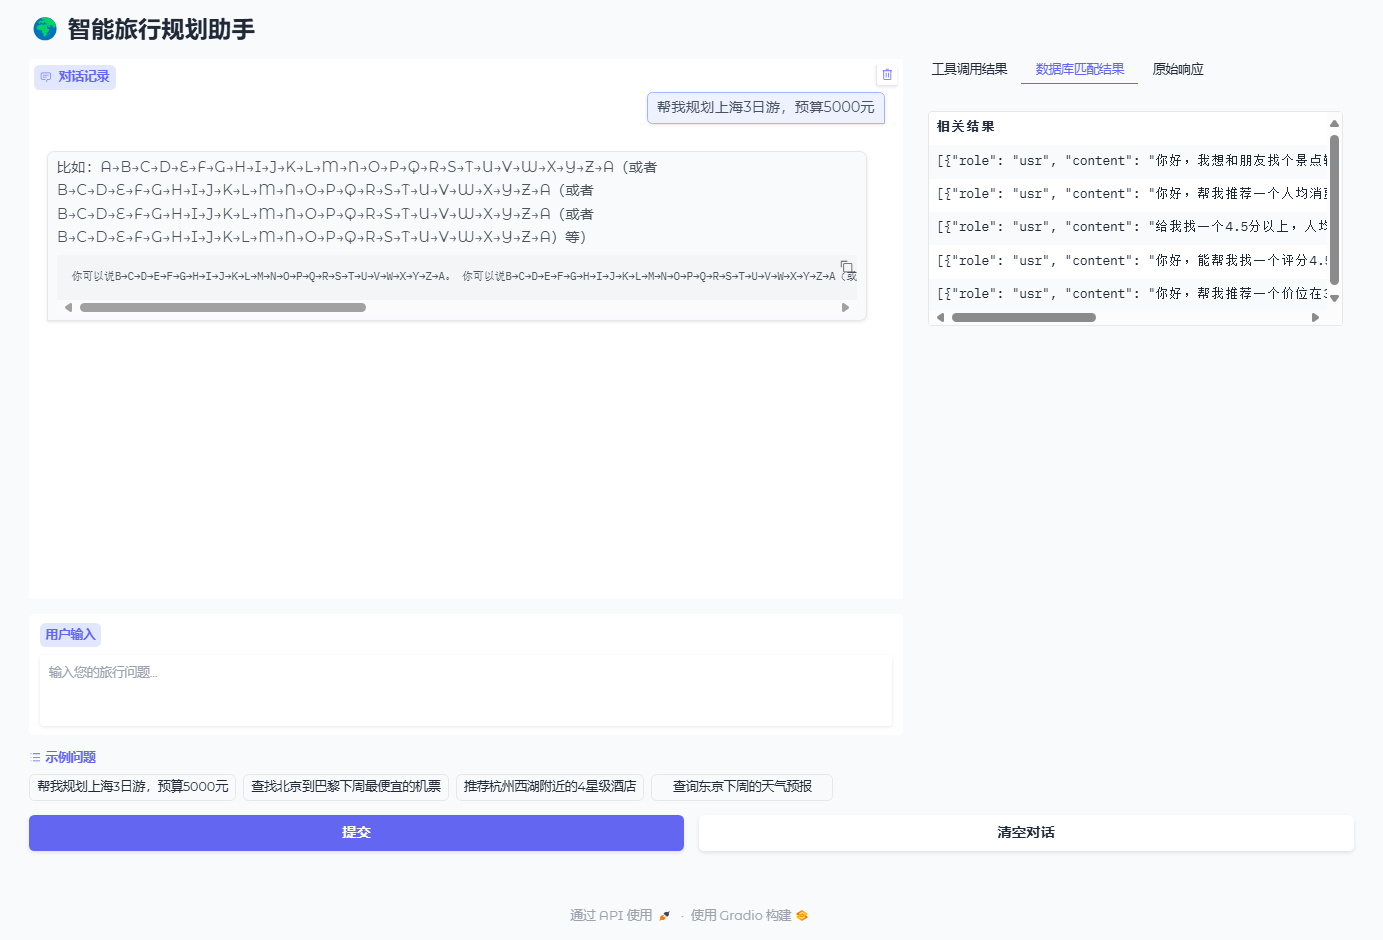Choose example 帮我规划上海3日游，预算5000元
The width and height of the screenshot is (1383, 940).
[x=133, y=787]
